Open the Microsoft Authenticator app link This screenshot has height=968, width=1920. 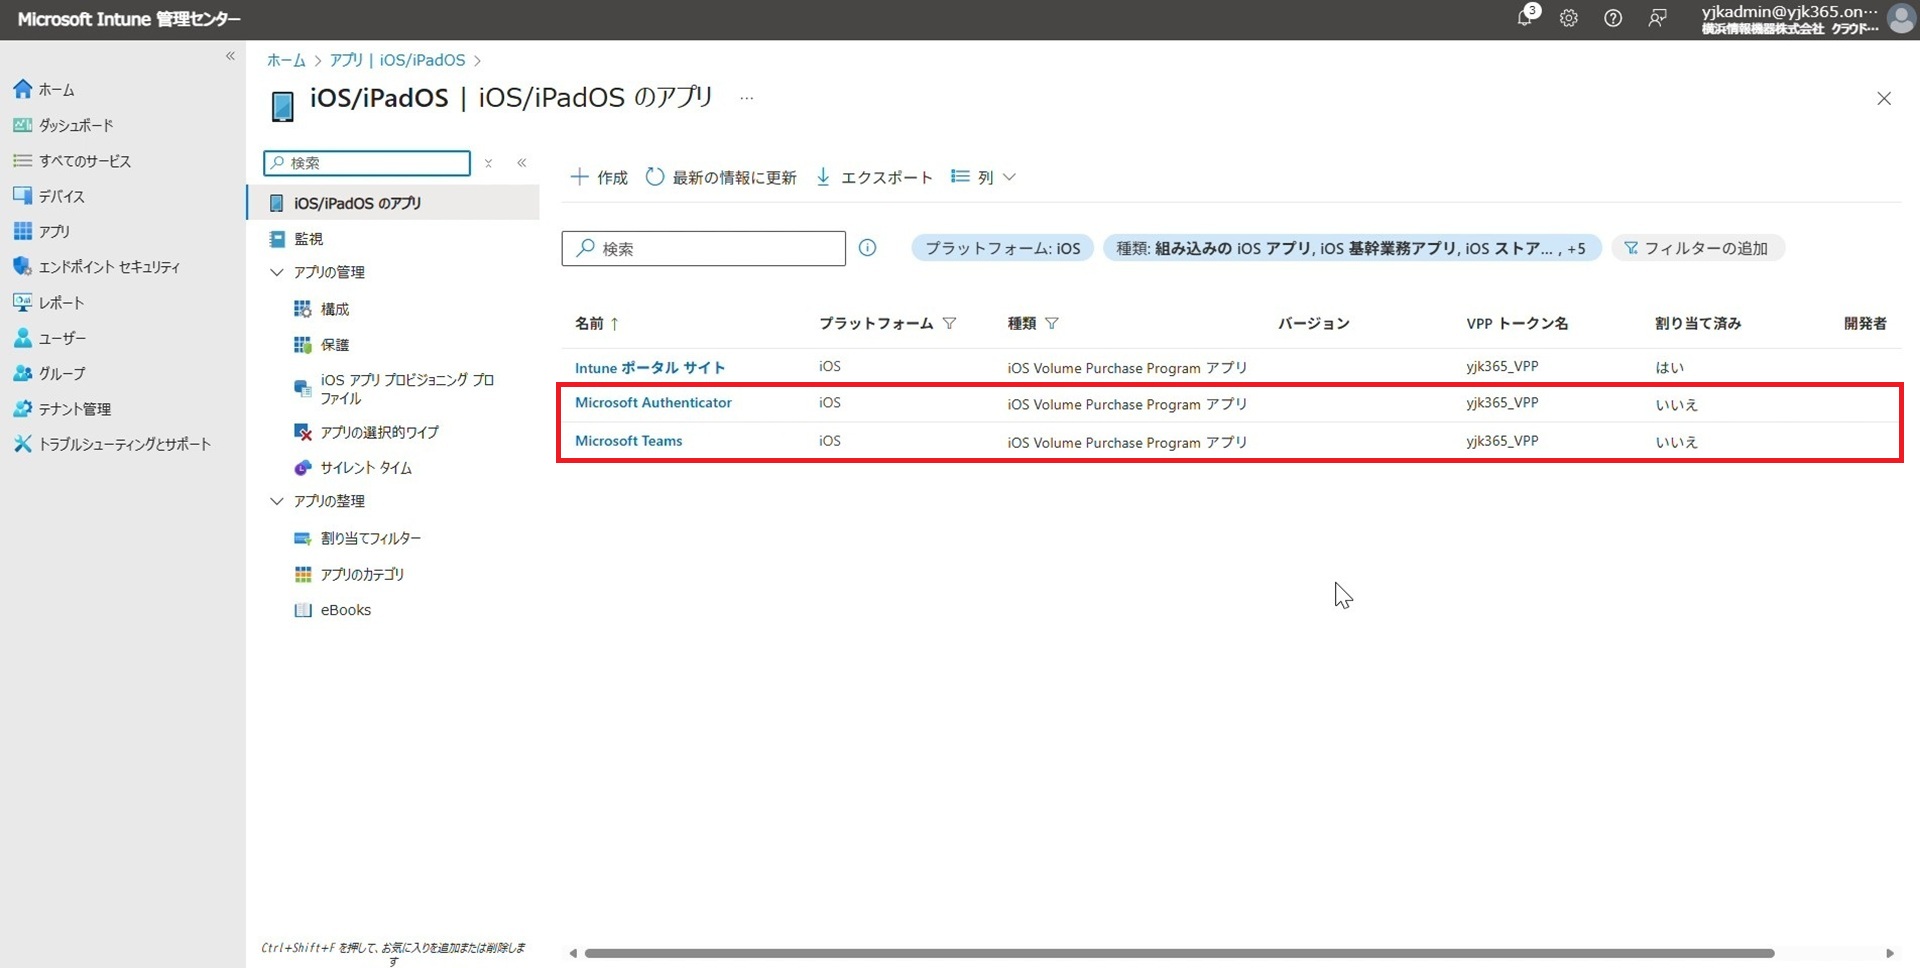pos(653,402)
